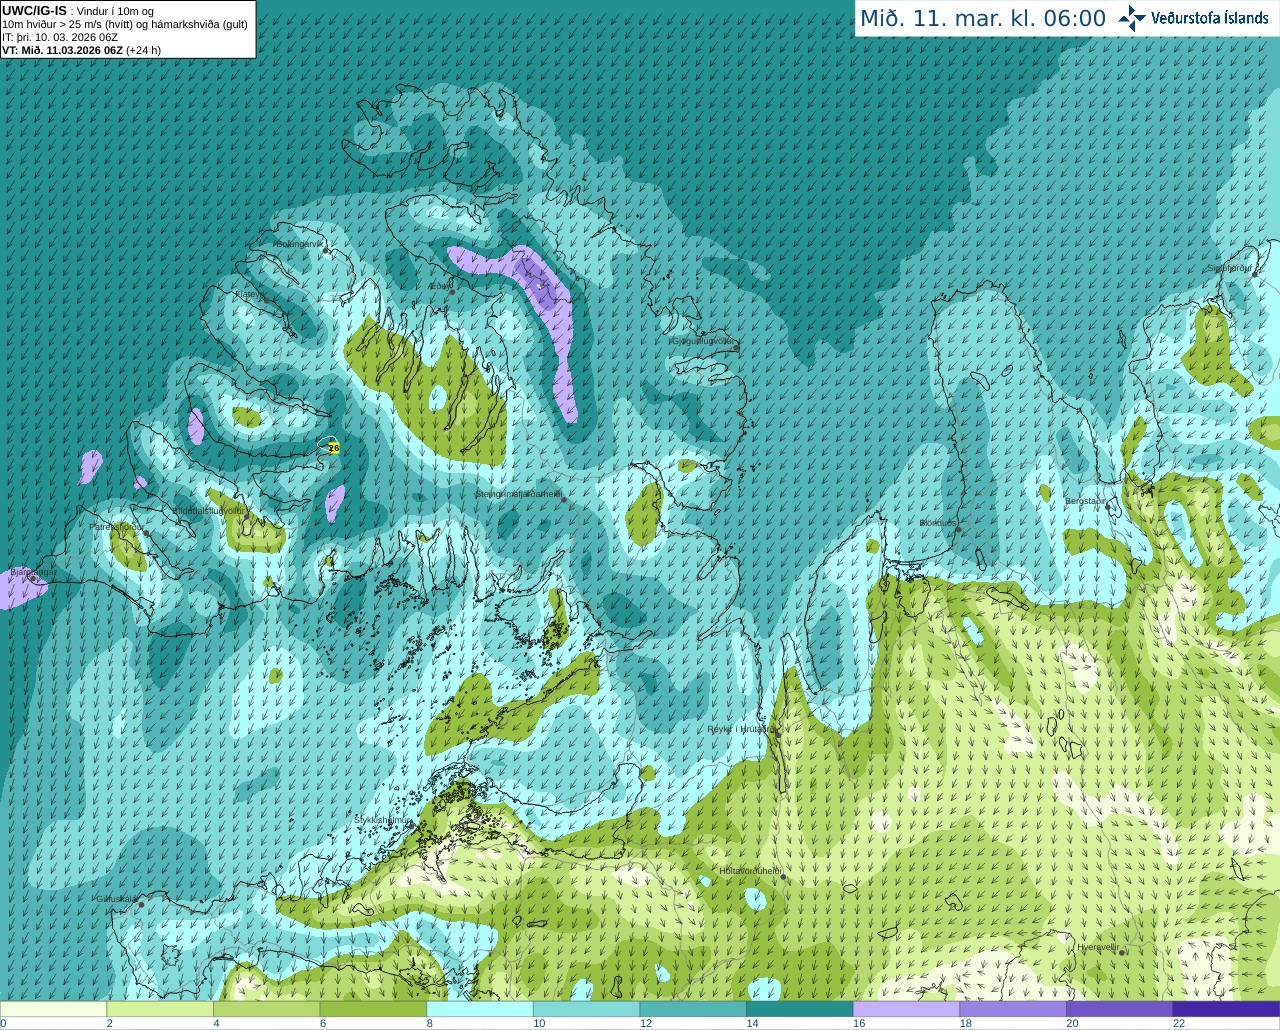This screenshot has height=1030, width=1280.
Task: Click the Veðurstofa Íslands logo icon
Action: [1131, 18]
